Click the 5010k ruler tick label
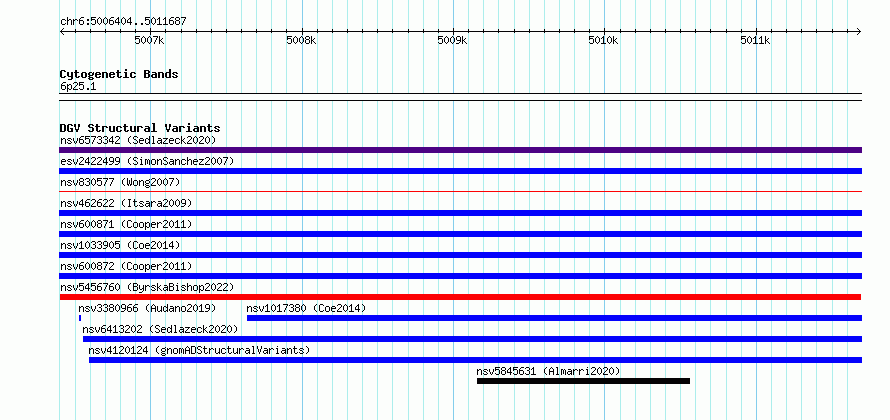Viewport: 890px width, 420px height. tap(603, 41)
